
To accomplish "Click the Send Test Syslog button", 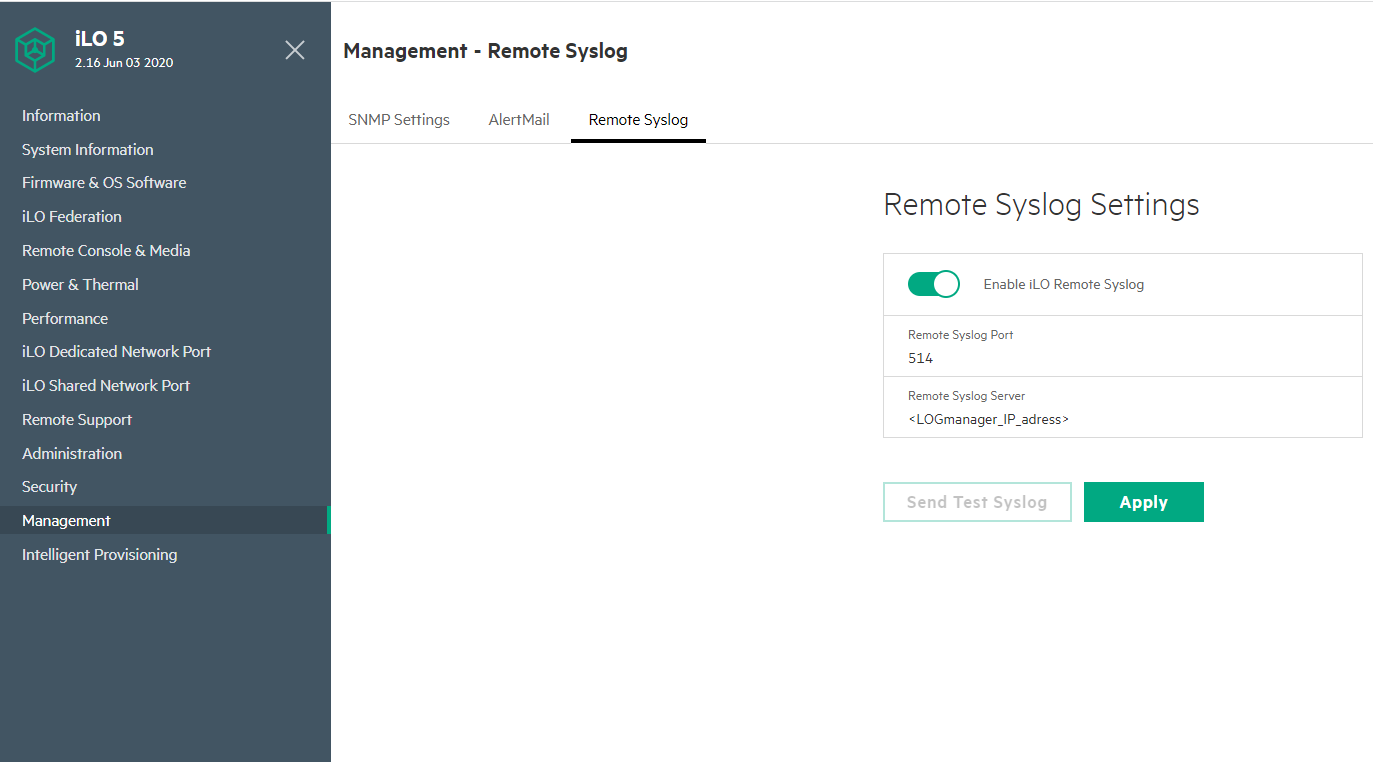I will [977, 502].
